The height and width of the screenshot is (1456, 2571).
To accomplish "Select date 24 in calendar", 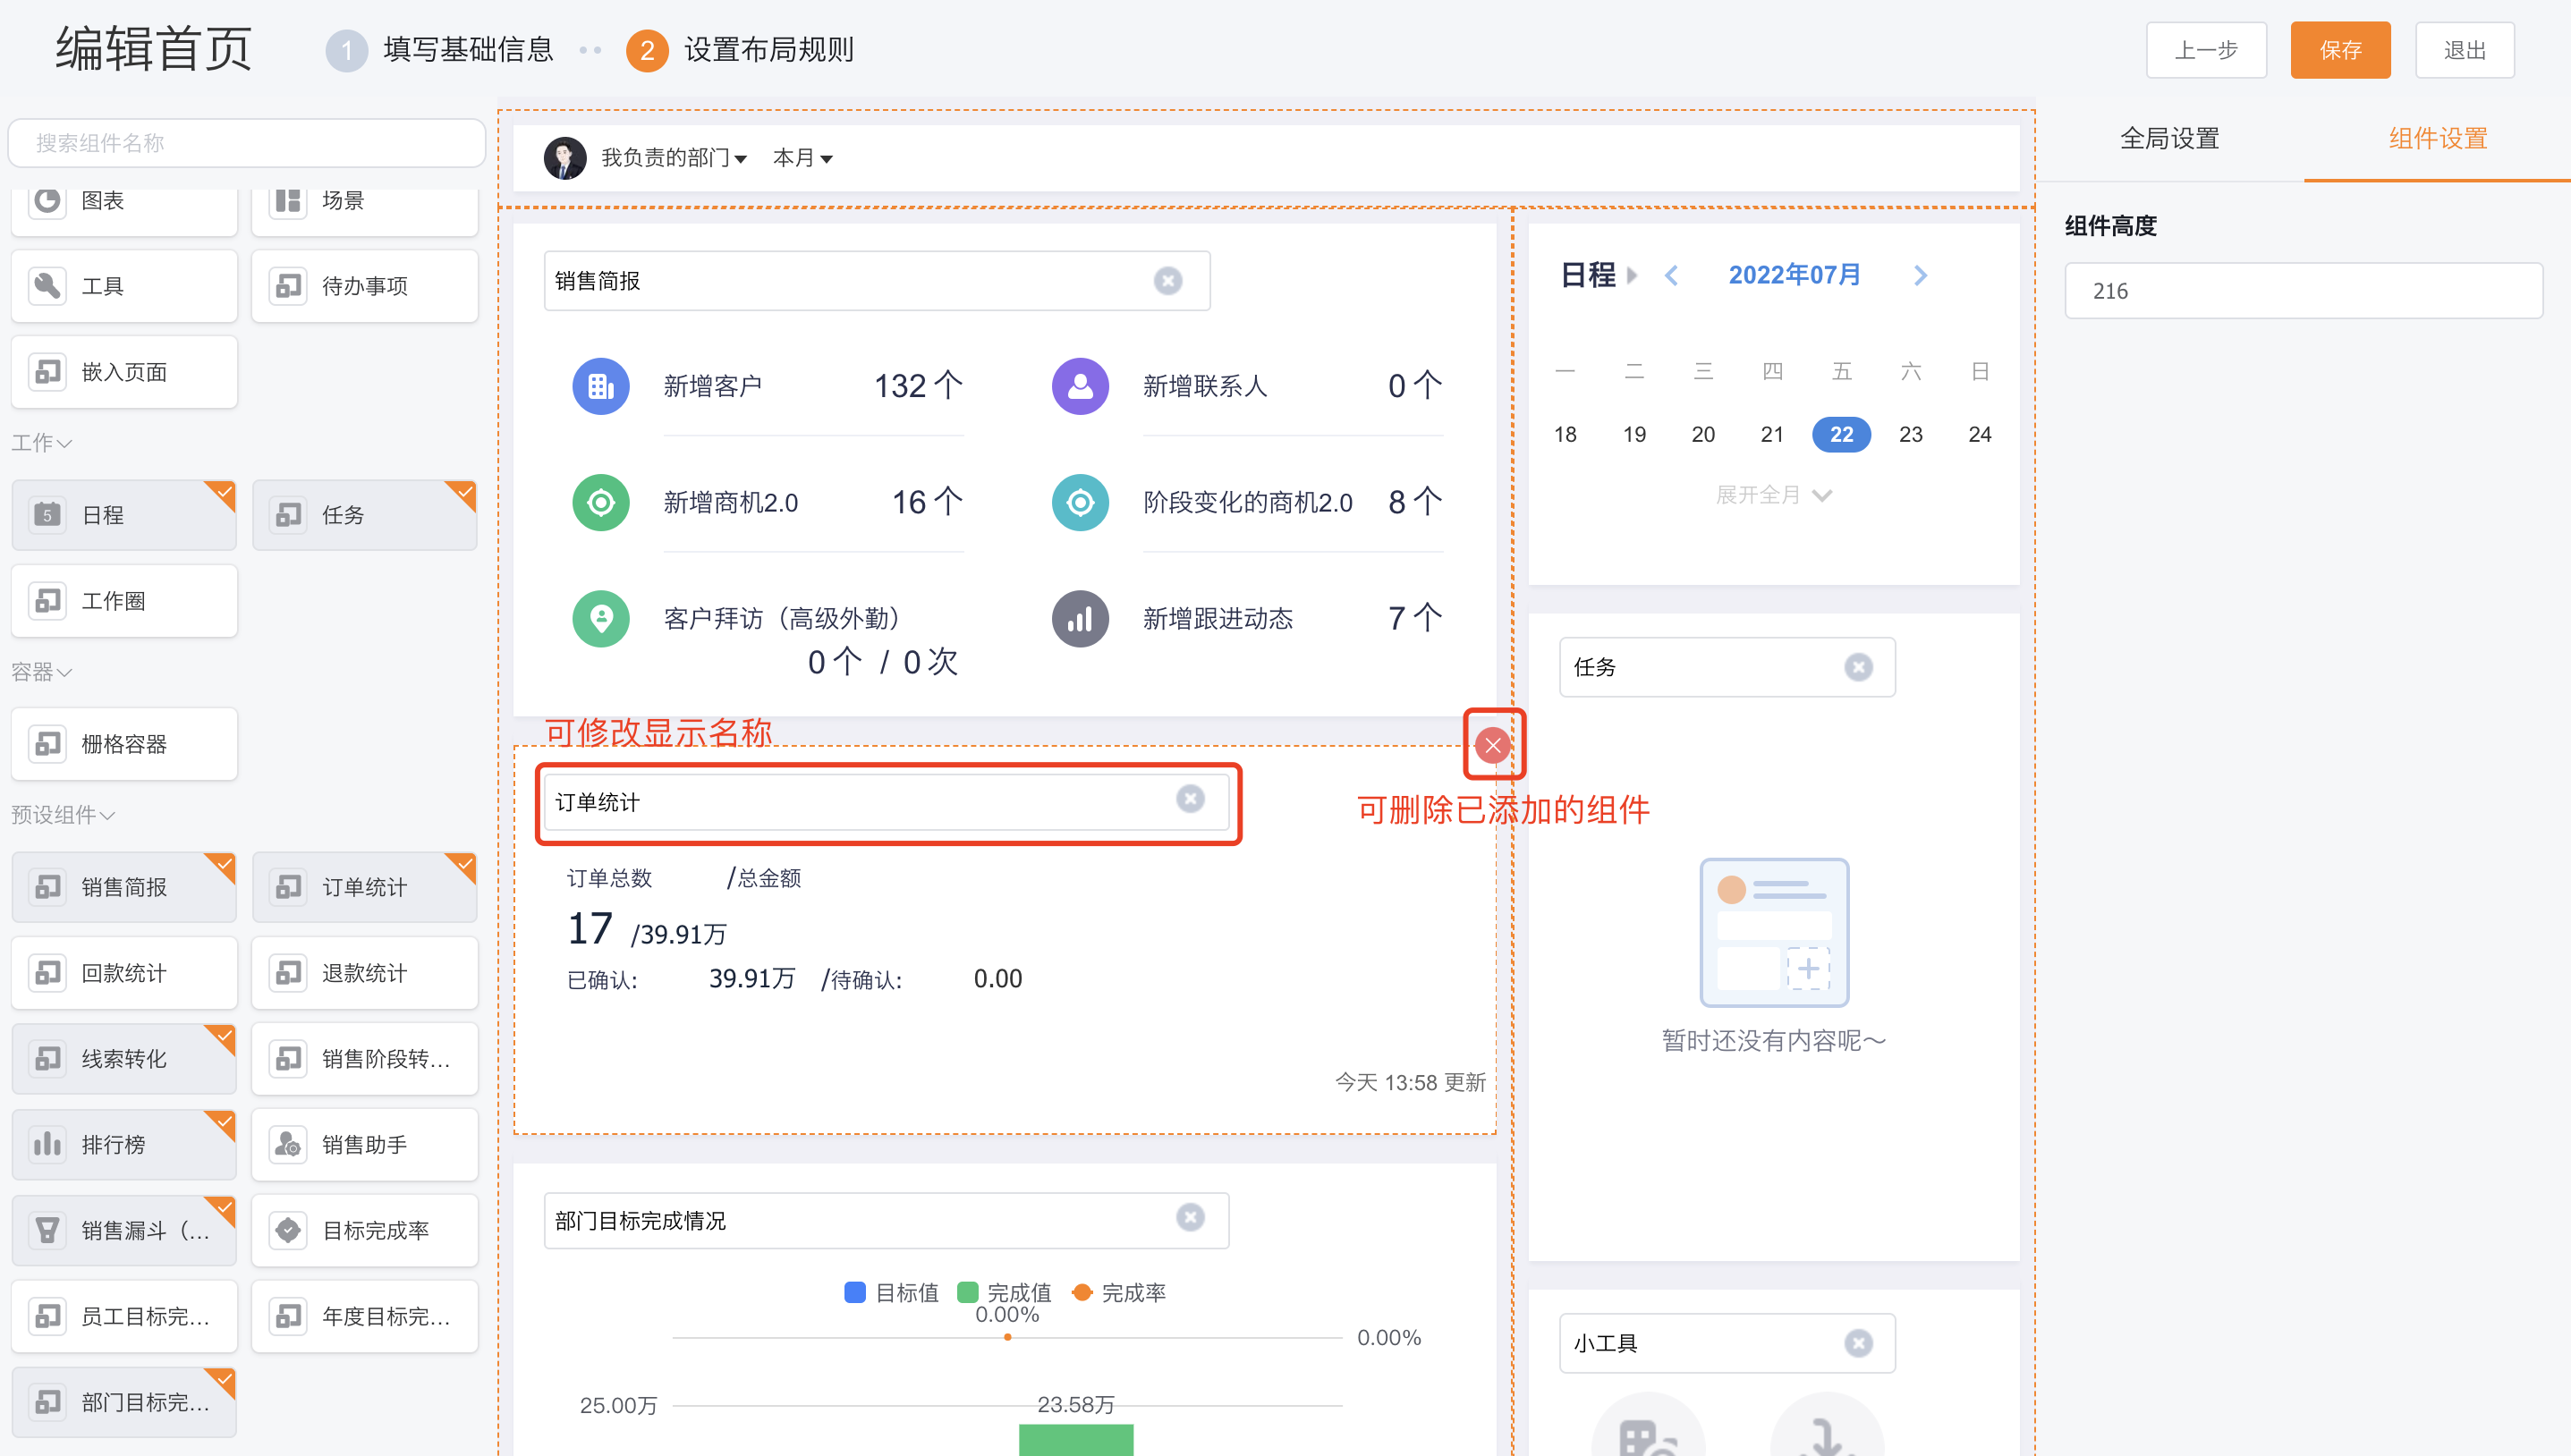I will 1980,434.
